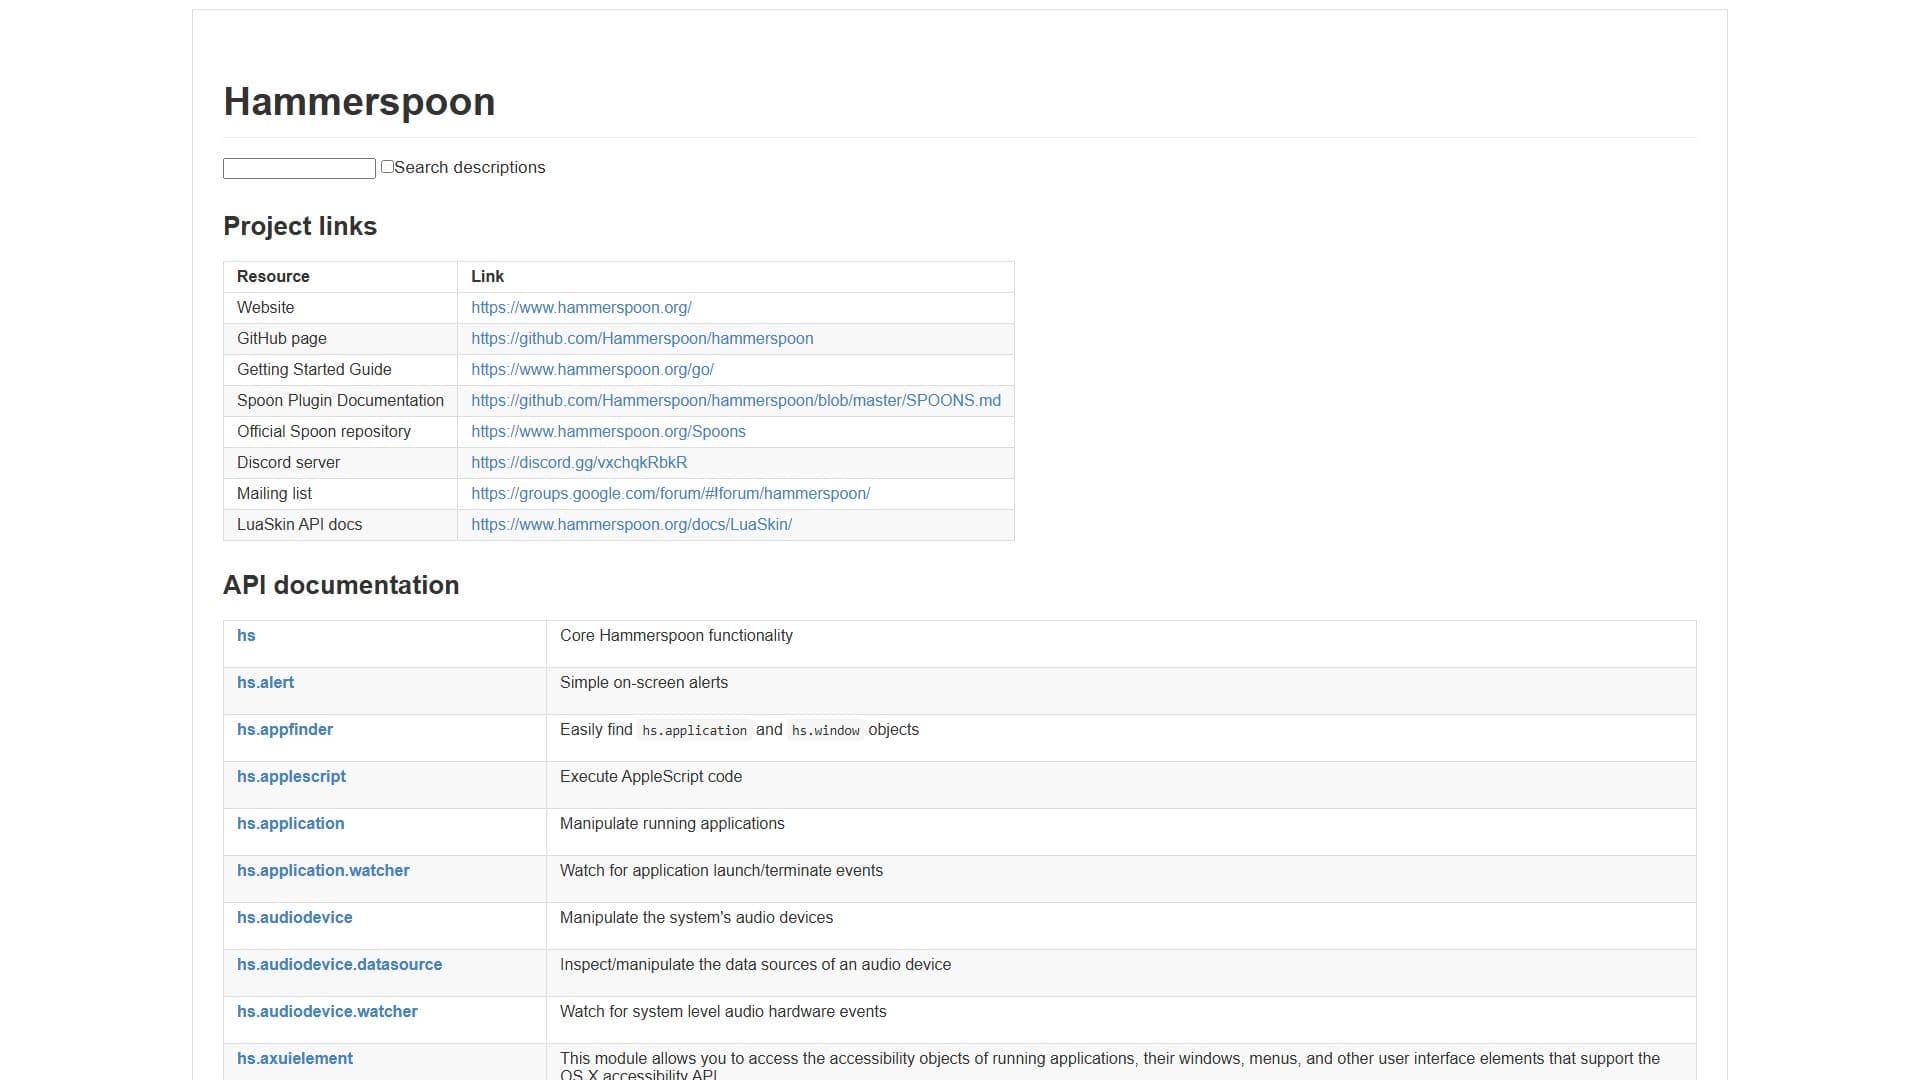
Task: Click the API documentation heading
Action: [341, 586]
